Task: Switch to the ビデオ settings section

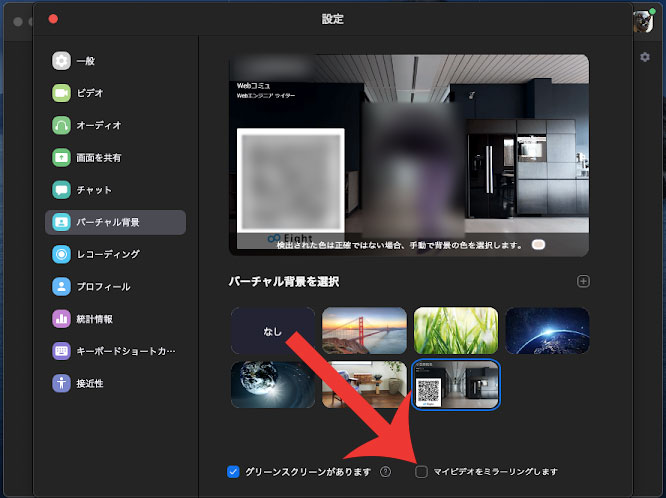Action: tap(116, 93)
